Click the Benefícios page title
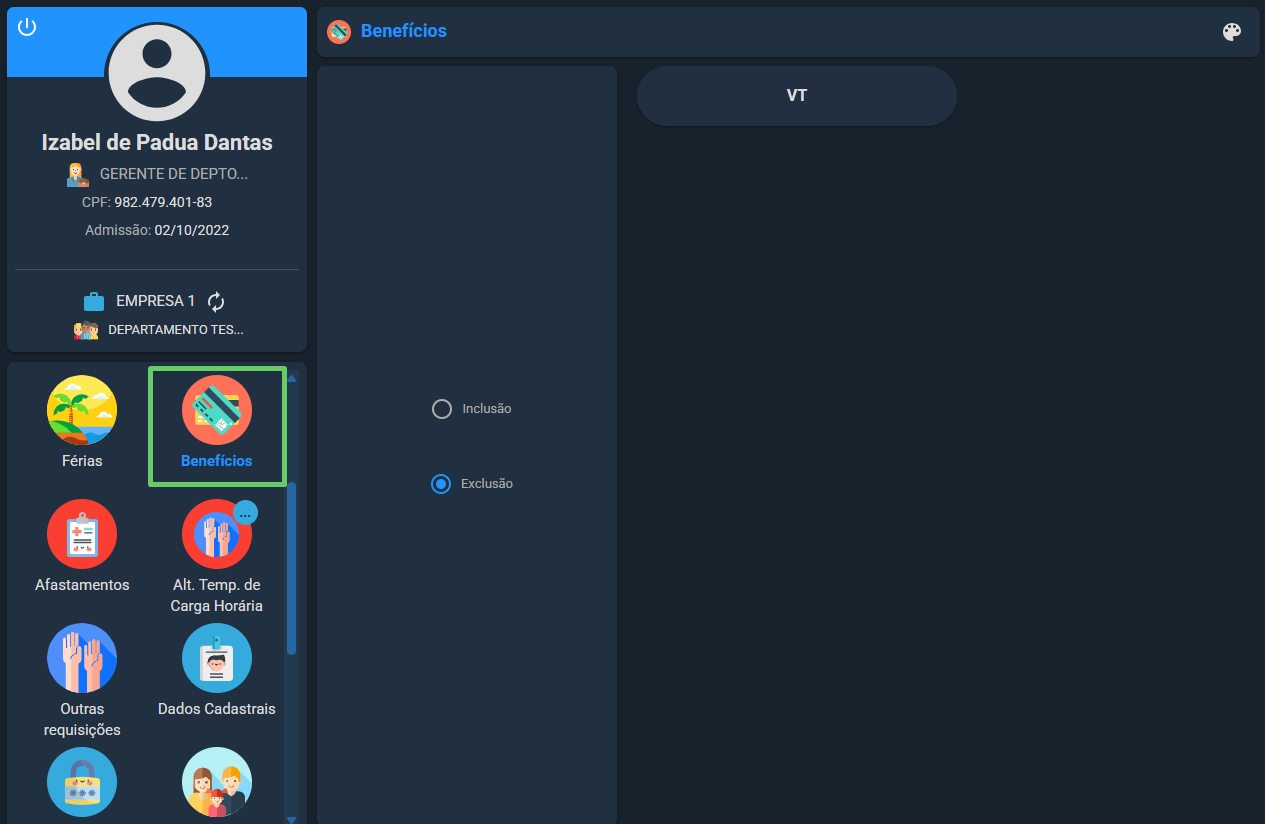This screenshot has height=824, width=1265. (404, 31)
